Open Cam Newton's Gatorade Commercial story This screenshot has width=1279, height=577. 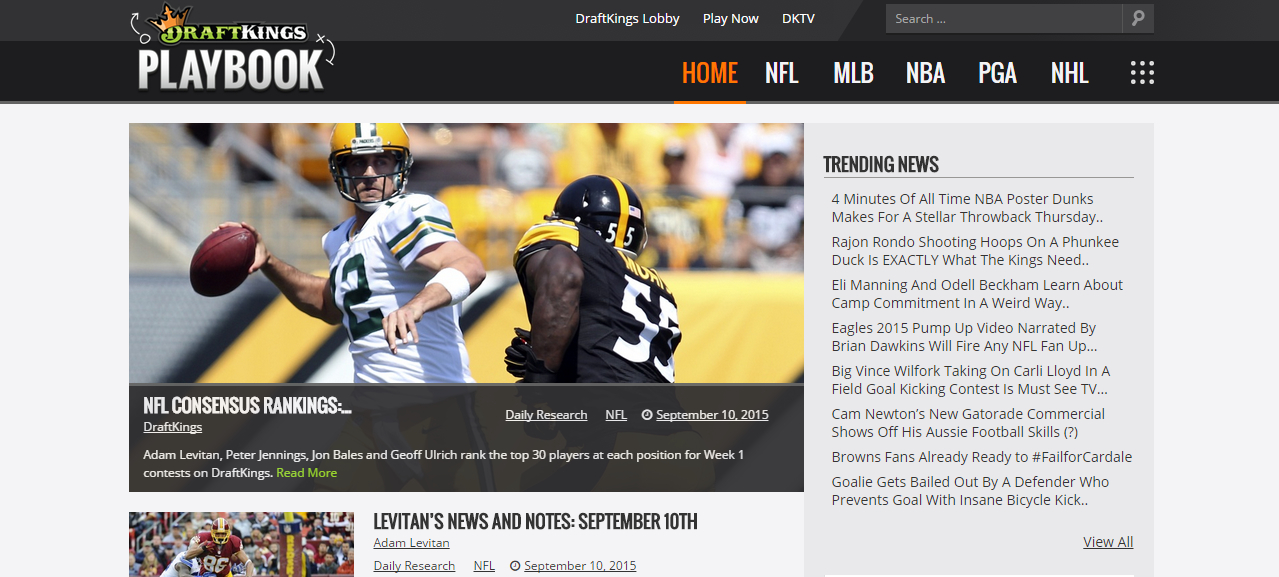click(968, 423)
